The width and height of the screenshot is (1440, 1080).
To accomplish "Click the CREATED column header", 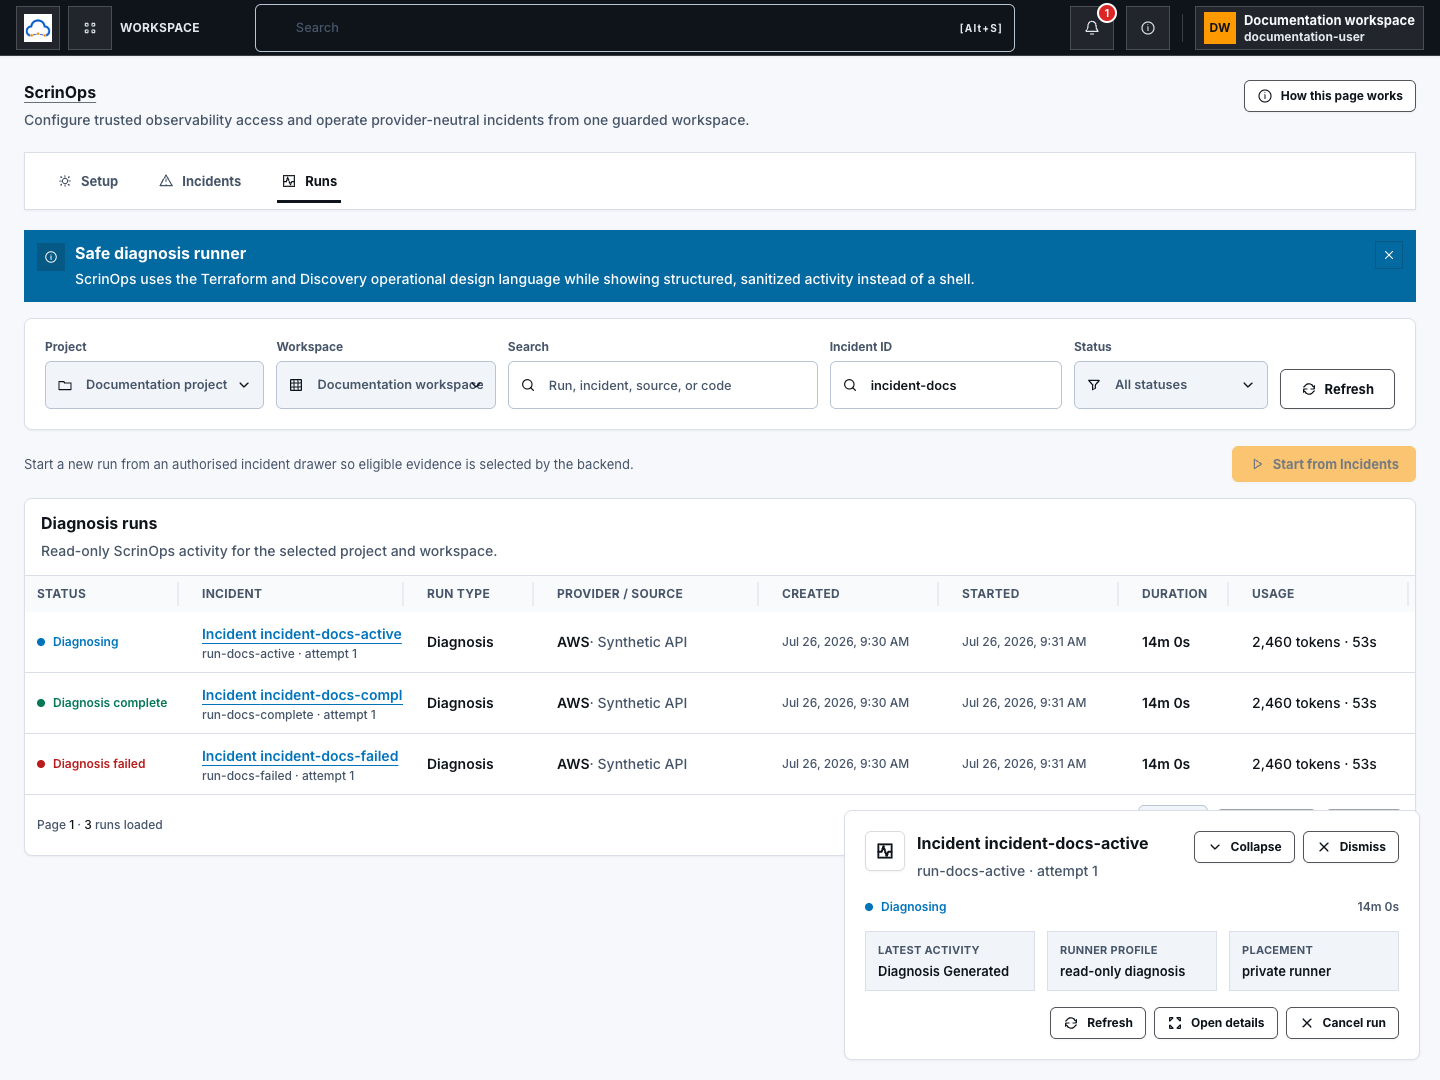I will tap(811, 594).
